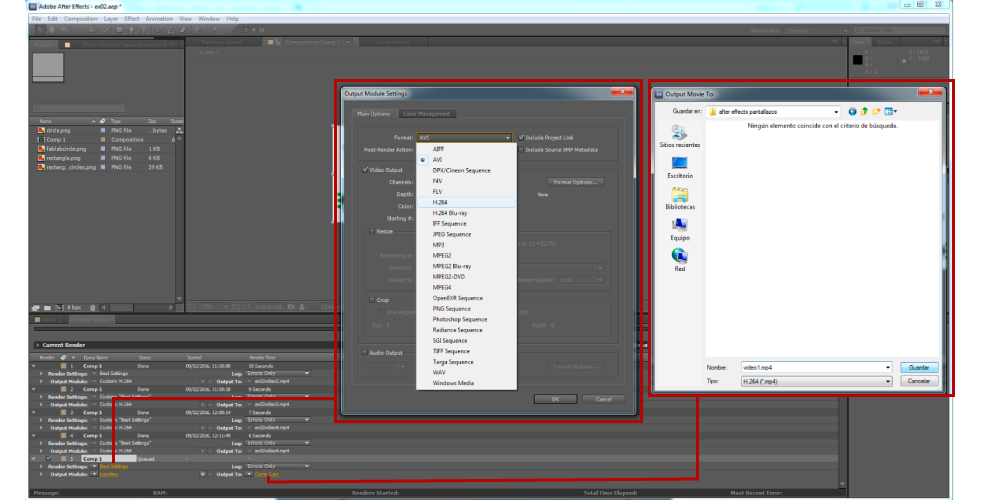
Task: Select the Eraser tool
Action: [x=183, y=29]
